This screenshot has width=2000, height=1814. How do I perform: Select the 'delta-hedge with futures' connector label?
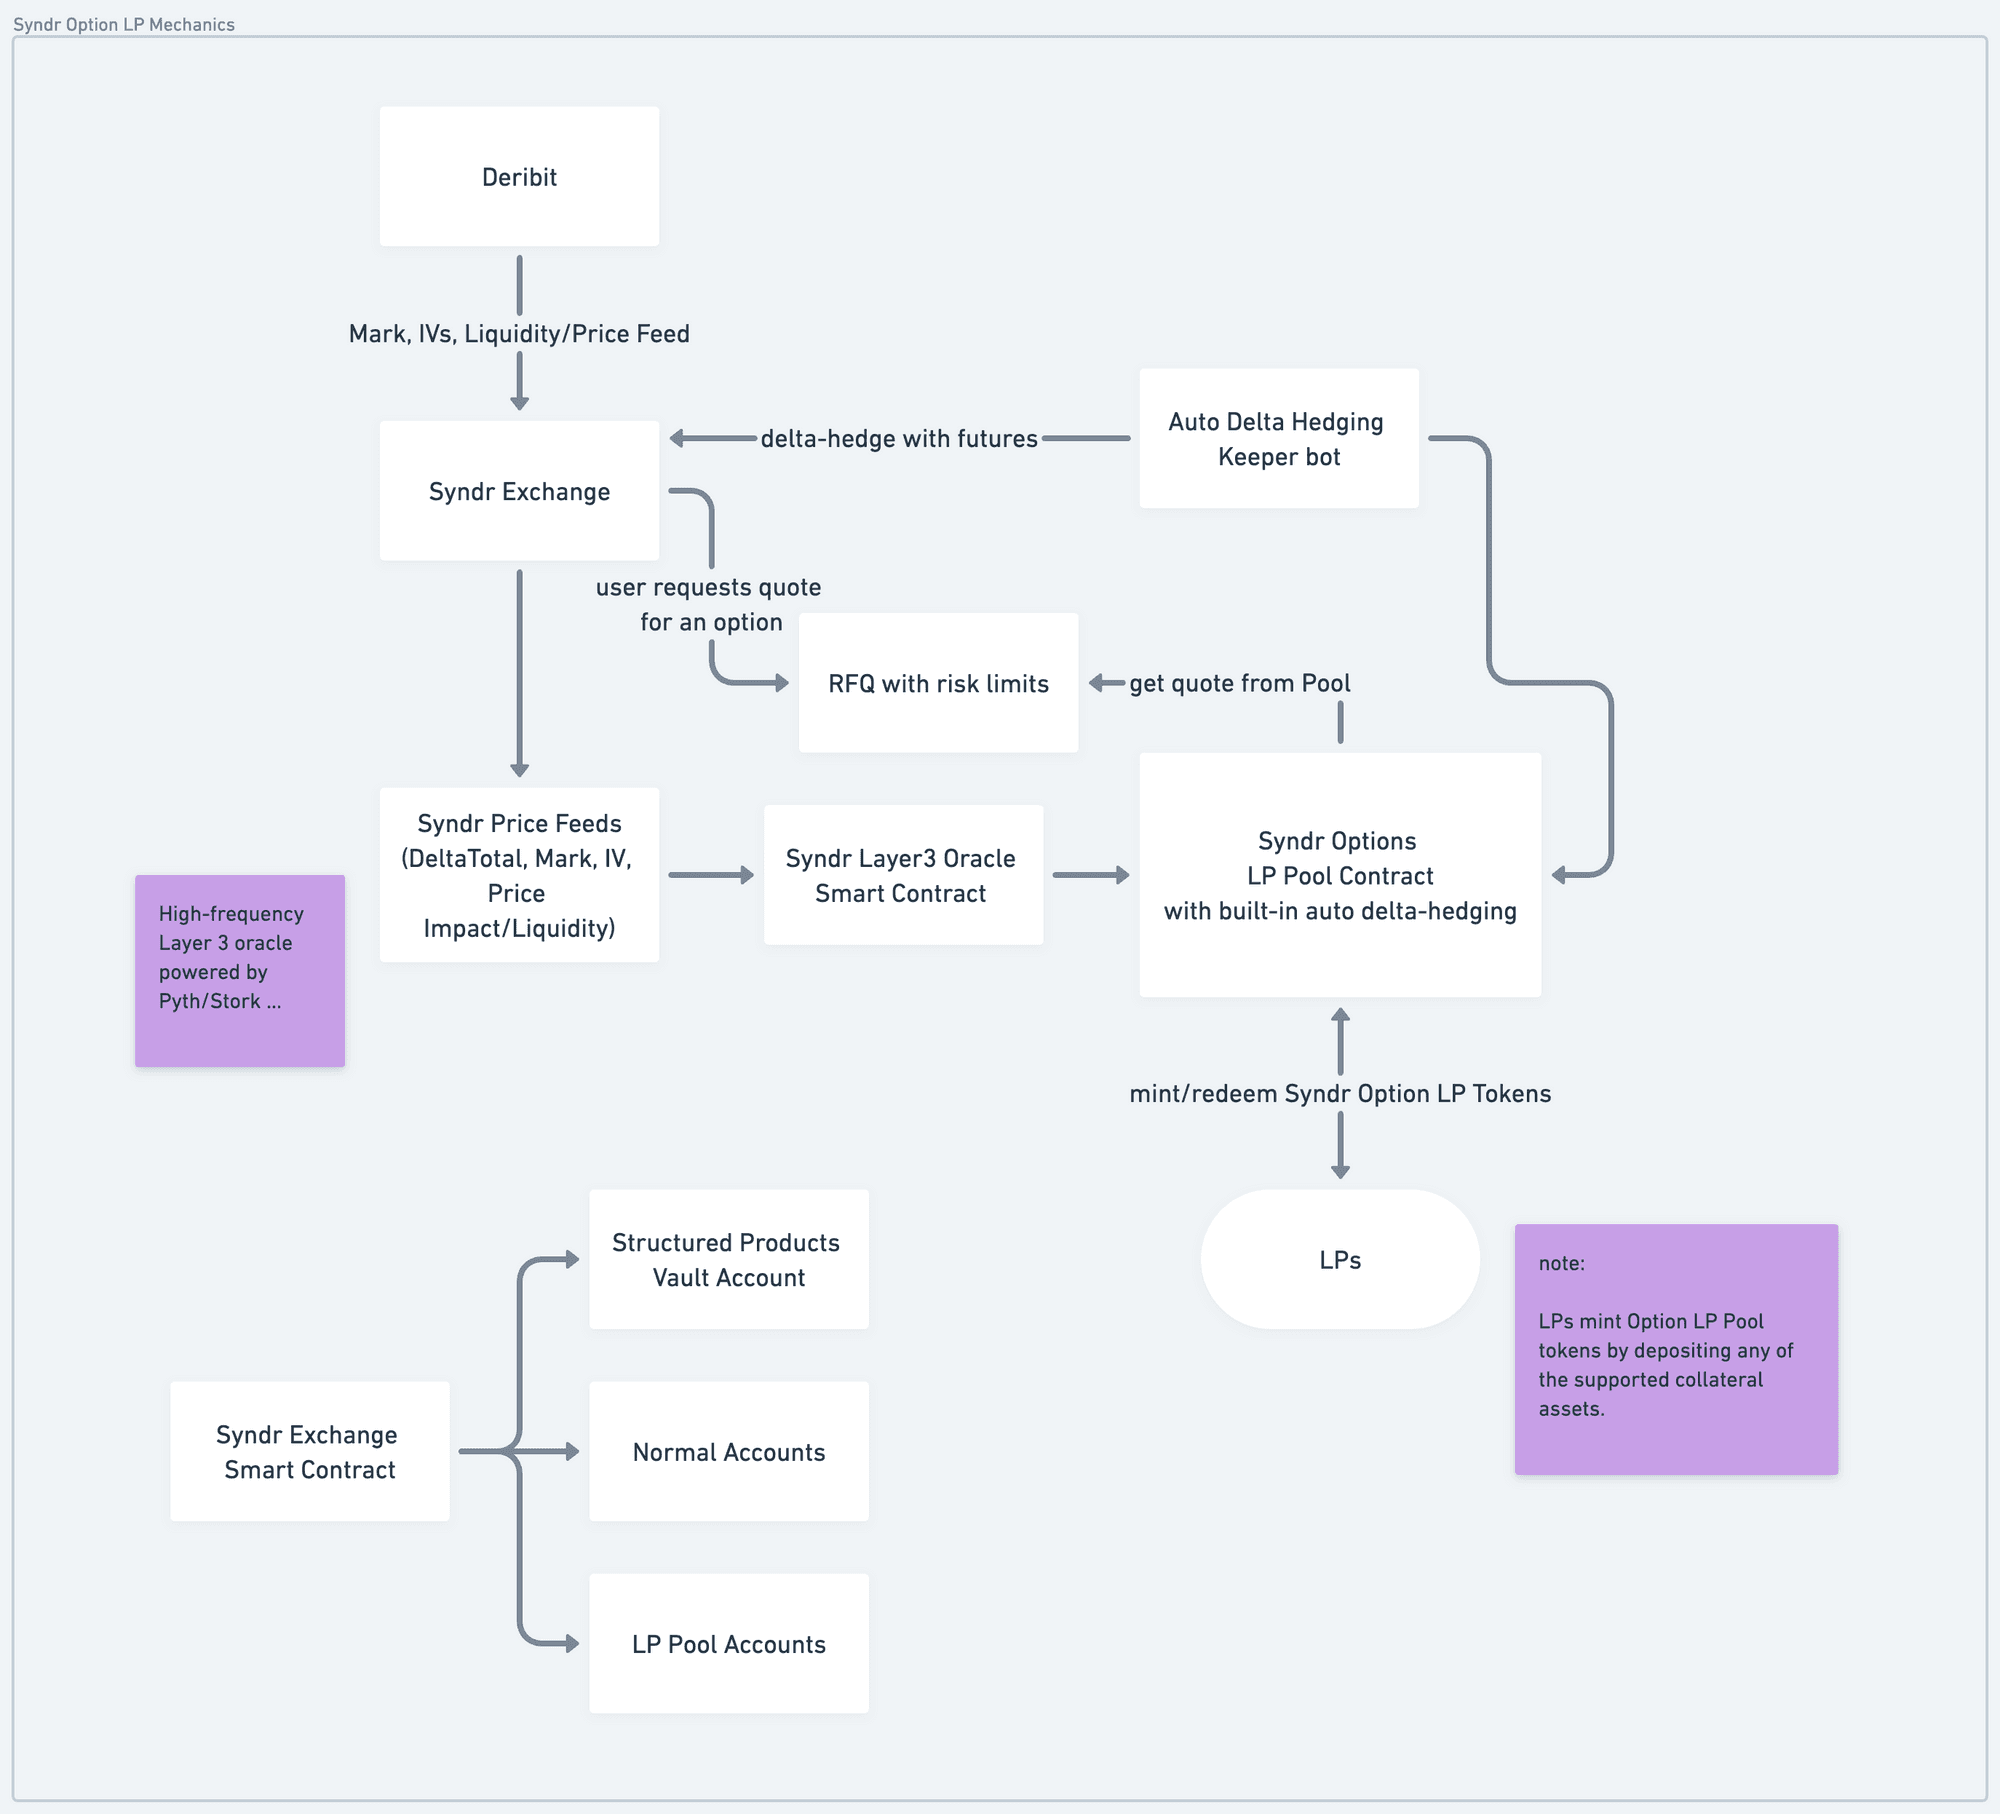[899, 438]
